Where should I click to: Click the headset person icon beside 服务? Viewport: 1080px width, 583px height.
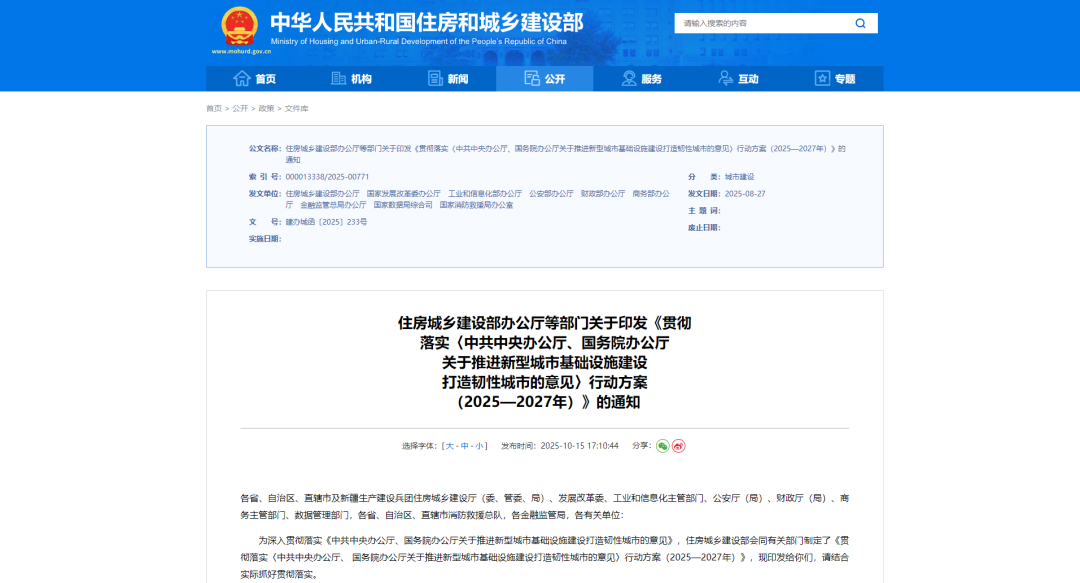click(x=628, y=79)
